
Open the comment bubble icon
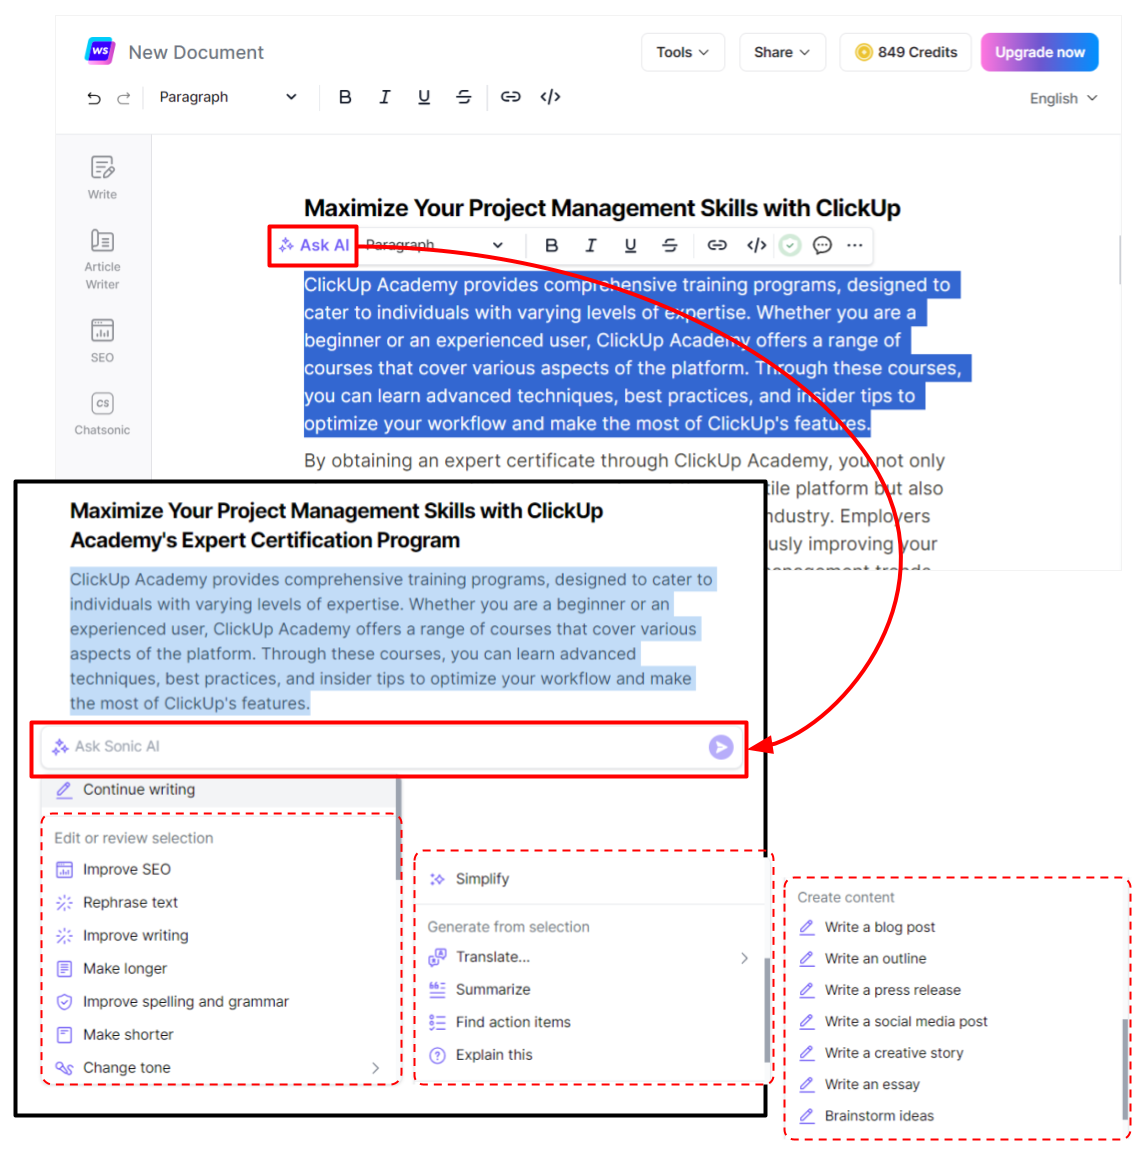[822, 245]
